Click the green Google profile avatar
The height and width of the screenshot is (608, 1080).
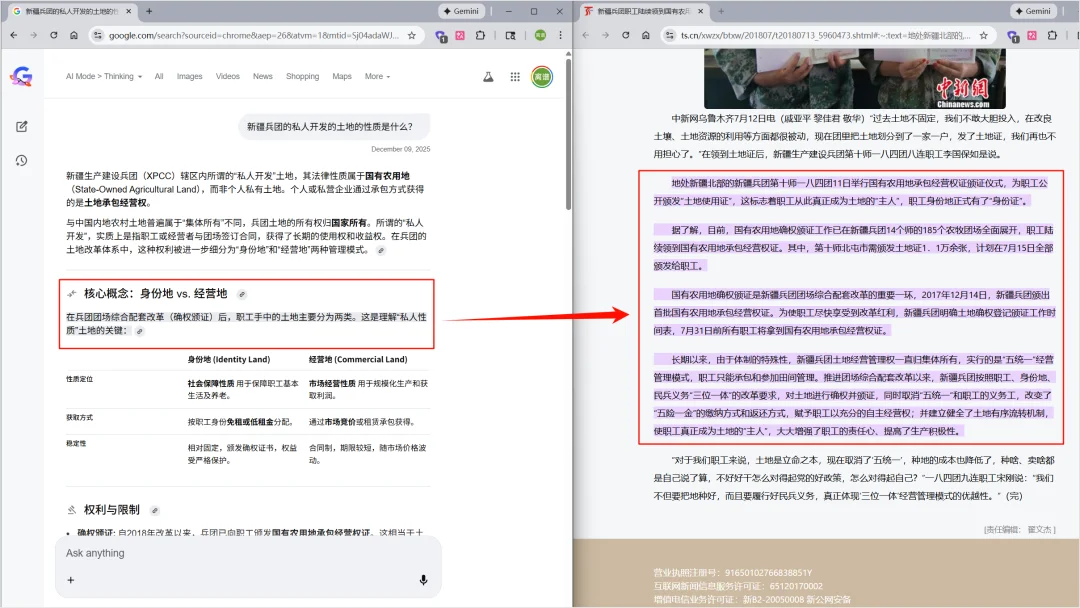coord(540,76)
